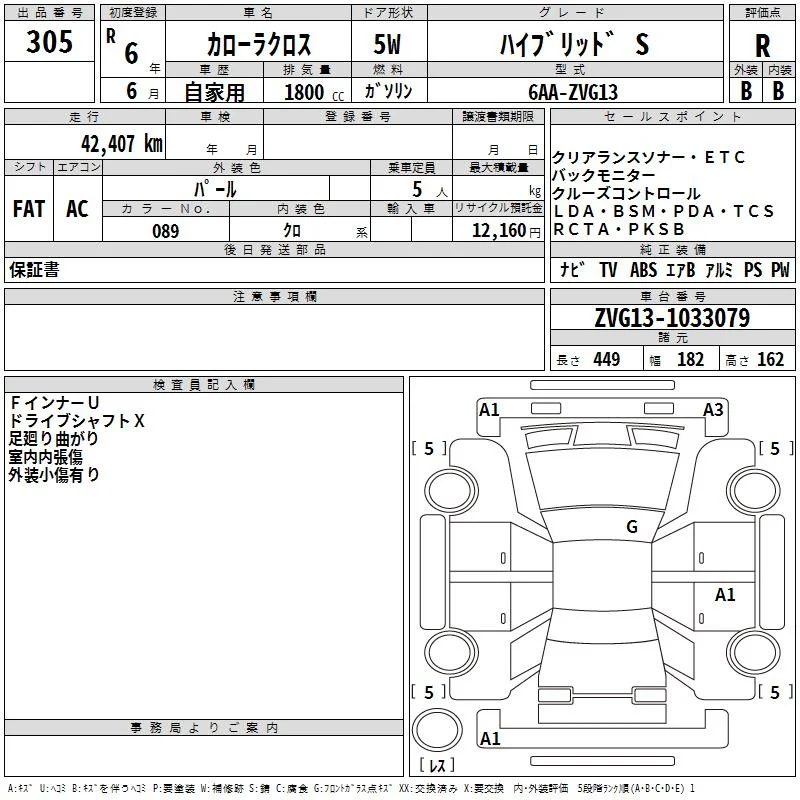Click 事務局よりご案内 section header
This screenshot has height=800, width=800.
tap(204, 728)
